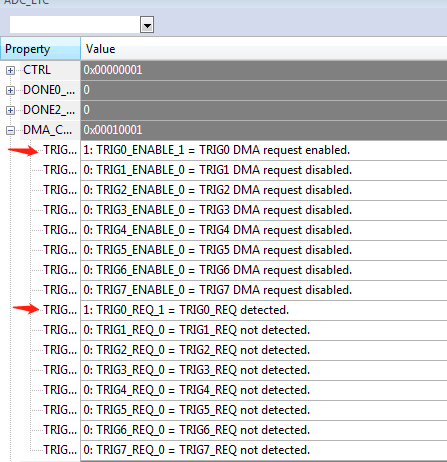Screen dimensions: 447x462
Task: Click the TRIG... property of TRIG0_REQ row
Action: pyautogui.click(x=60, y=310)
